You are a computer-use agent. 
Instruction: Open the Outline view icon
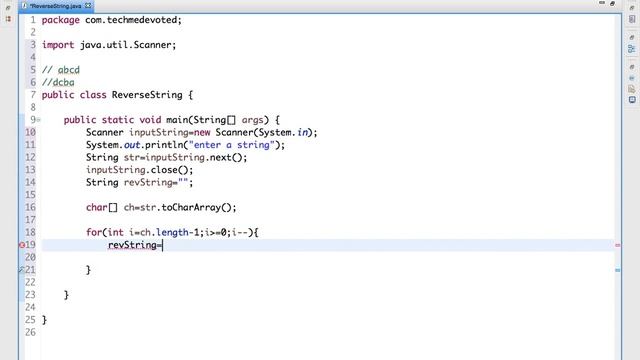pos(632,49)
